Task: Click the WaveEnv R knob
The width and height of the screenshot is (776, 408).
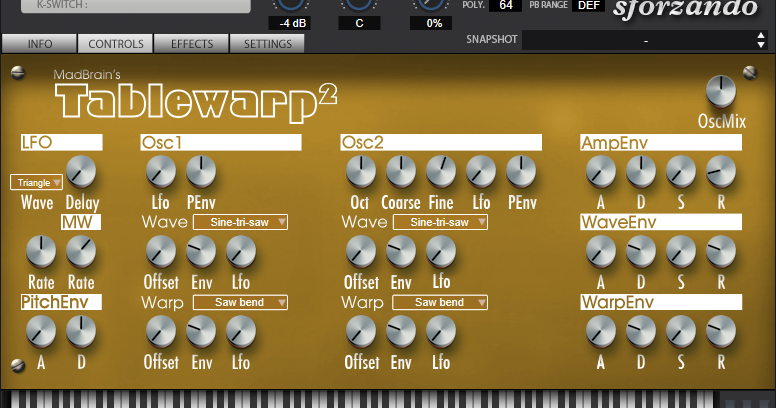Action: coord(721,251)
